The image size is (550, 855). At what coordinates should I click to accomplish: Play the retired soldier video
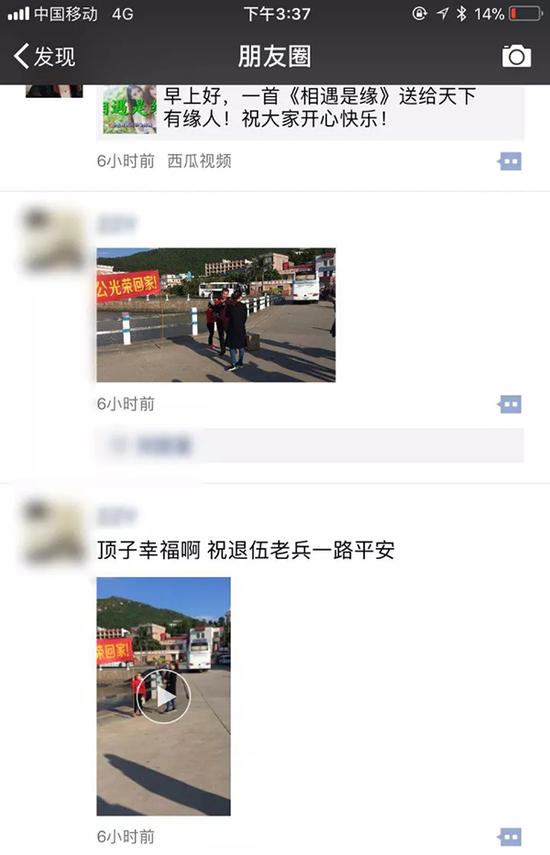[164, 696]
